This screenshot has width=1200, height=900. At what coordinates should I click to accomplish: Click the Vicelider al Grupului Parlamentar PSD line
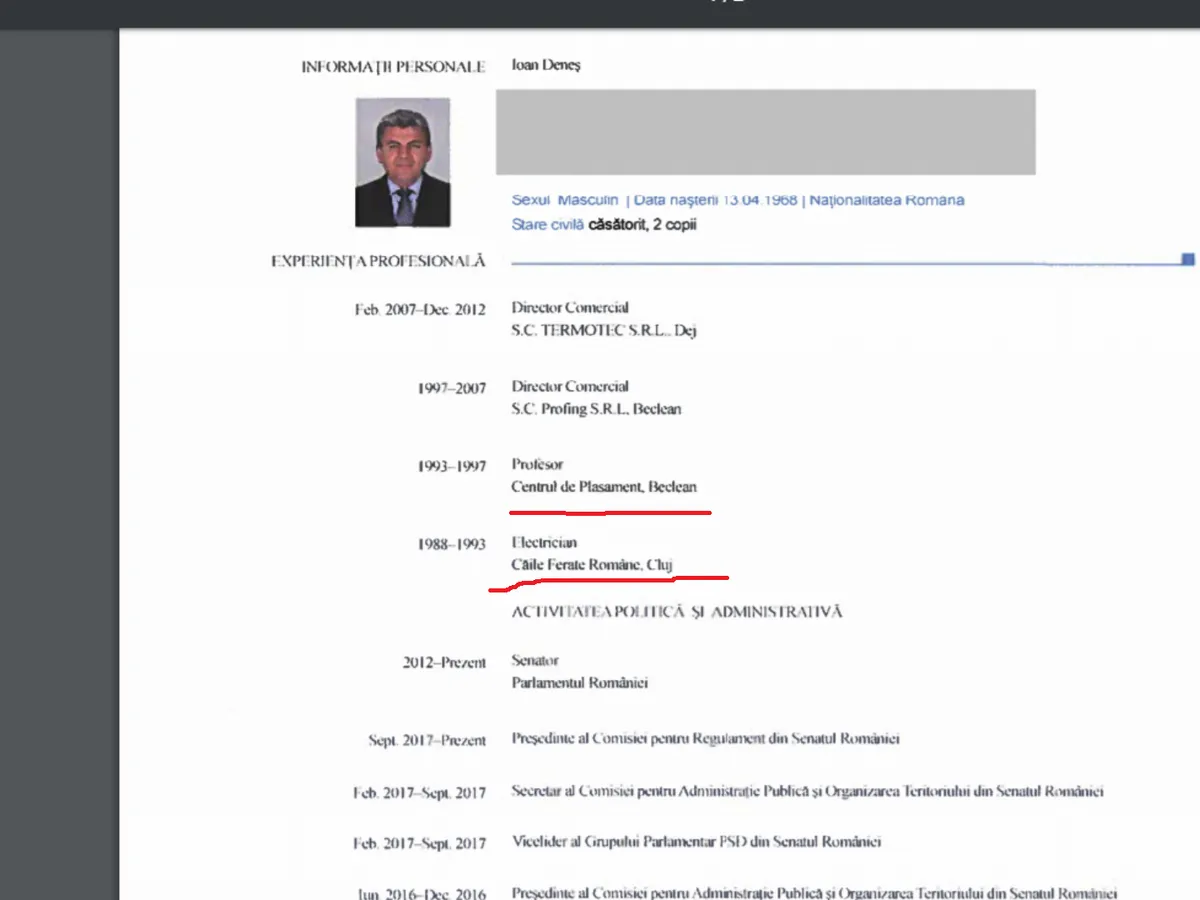point(696,842)
